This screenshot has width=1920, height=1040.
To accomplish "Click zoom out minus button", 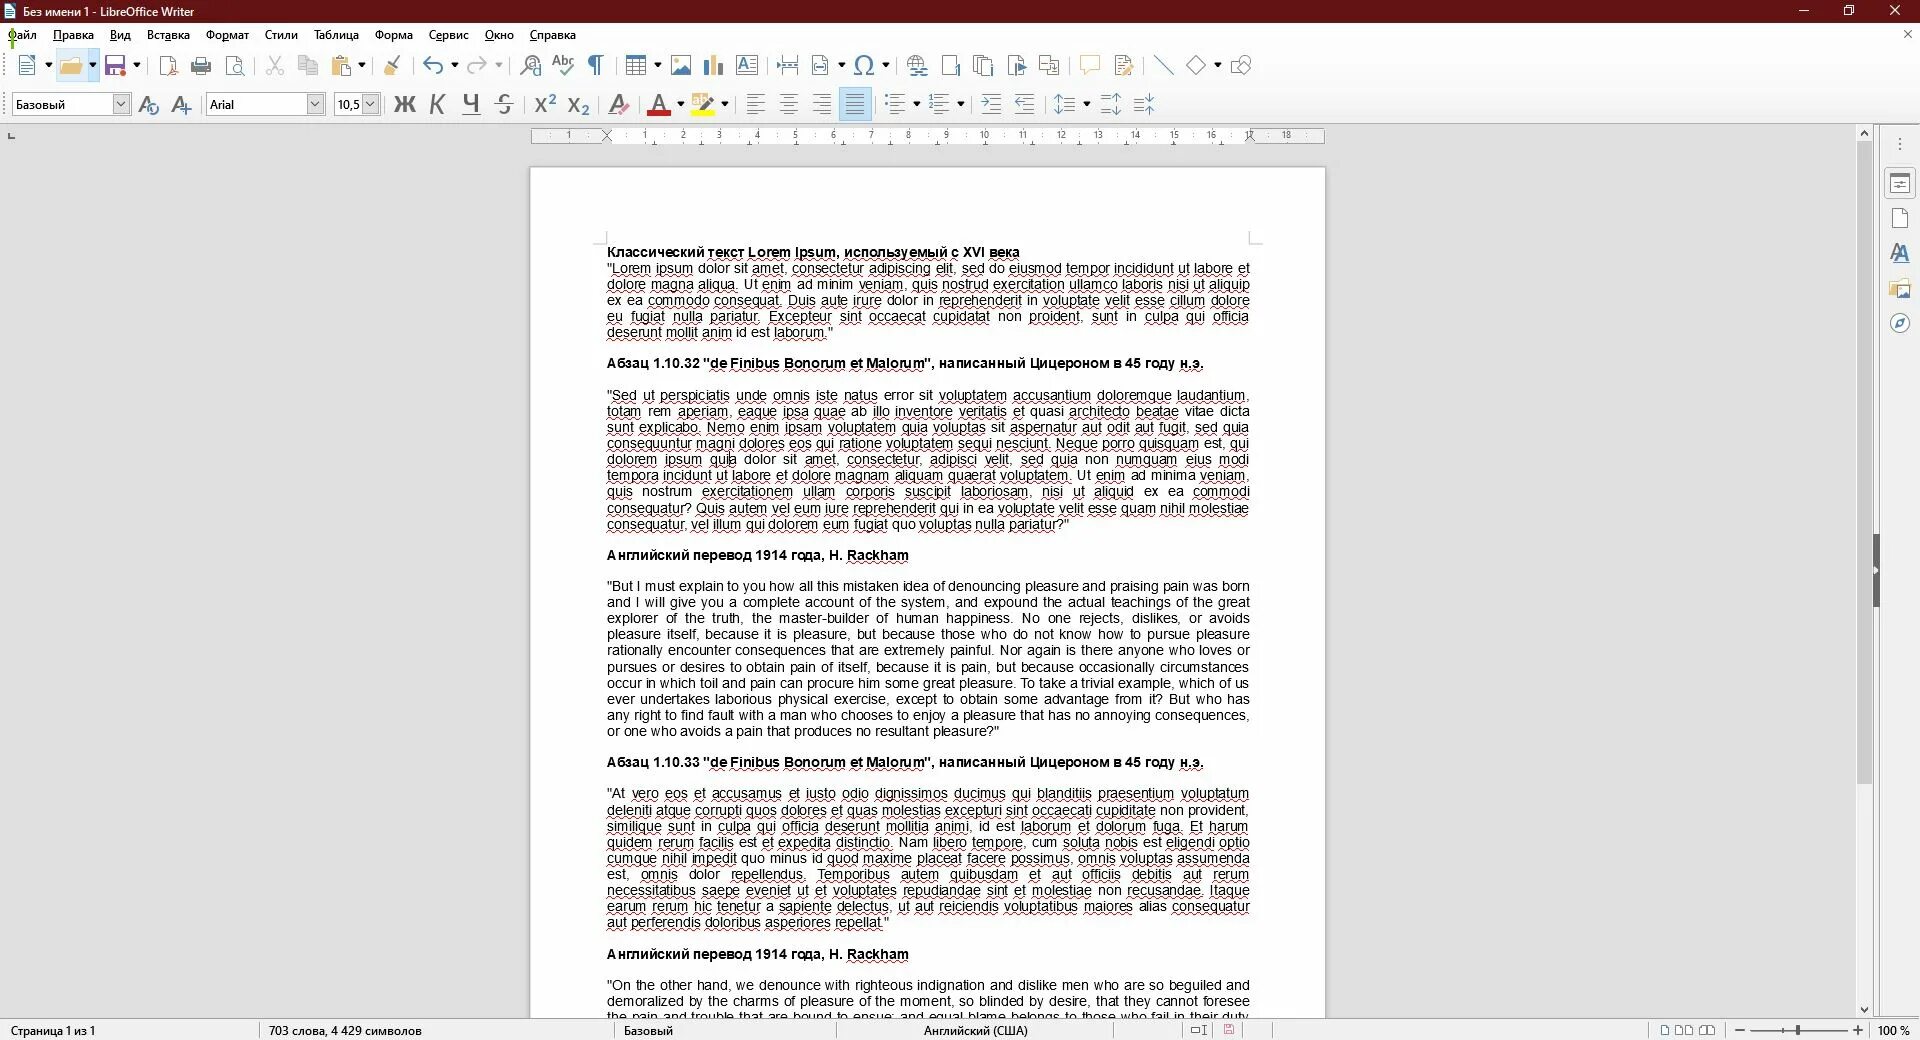I will click(1740, 1030).
